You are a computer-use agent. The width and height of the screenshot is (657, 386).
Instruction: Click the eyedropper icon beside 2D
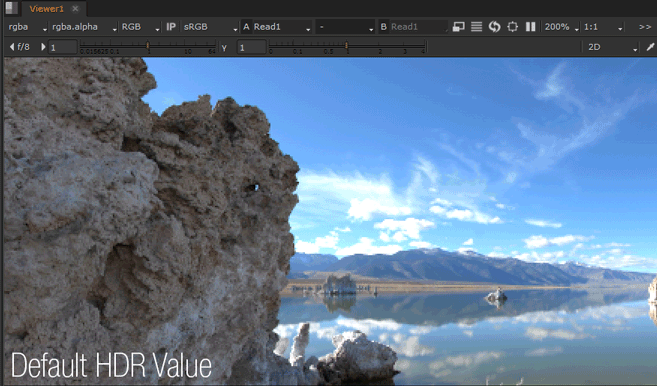pyautogui.click(x=650, y=47)
